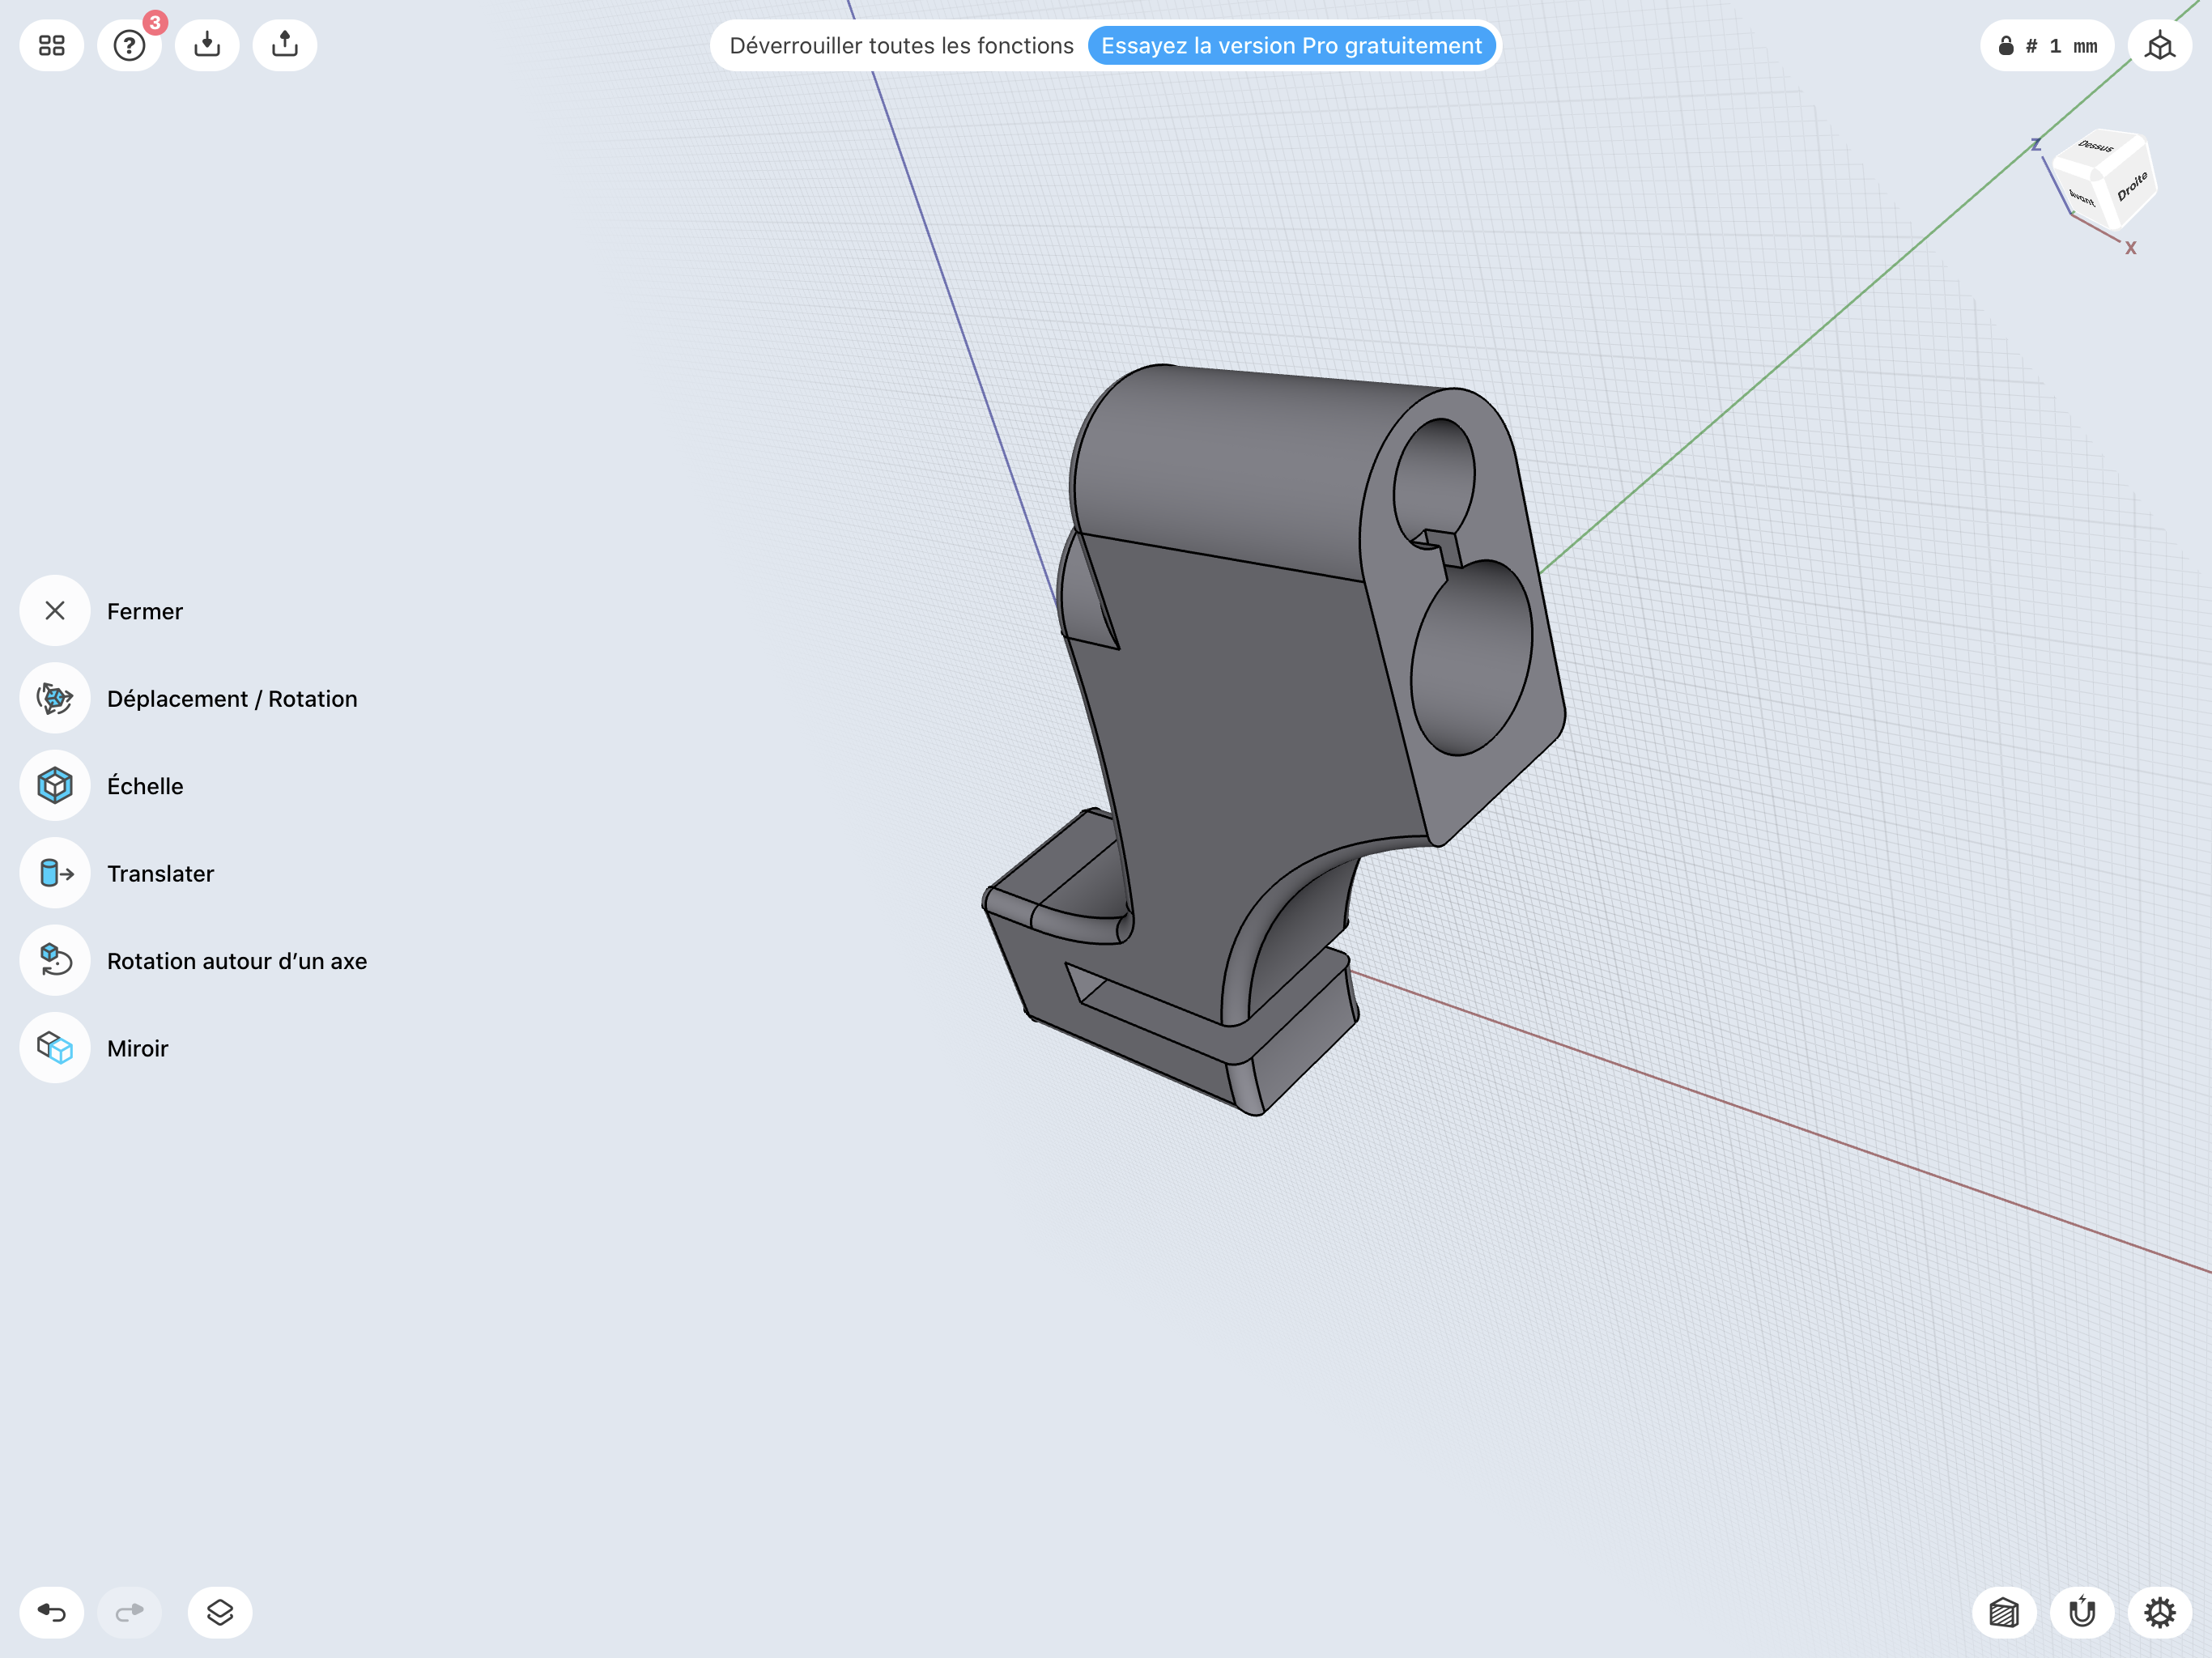Click the Fermer label

[x=145, y=611]
